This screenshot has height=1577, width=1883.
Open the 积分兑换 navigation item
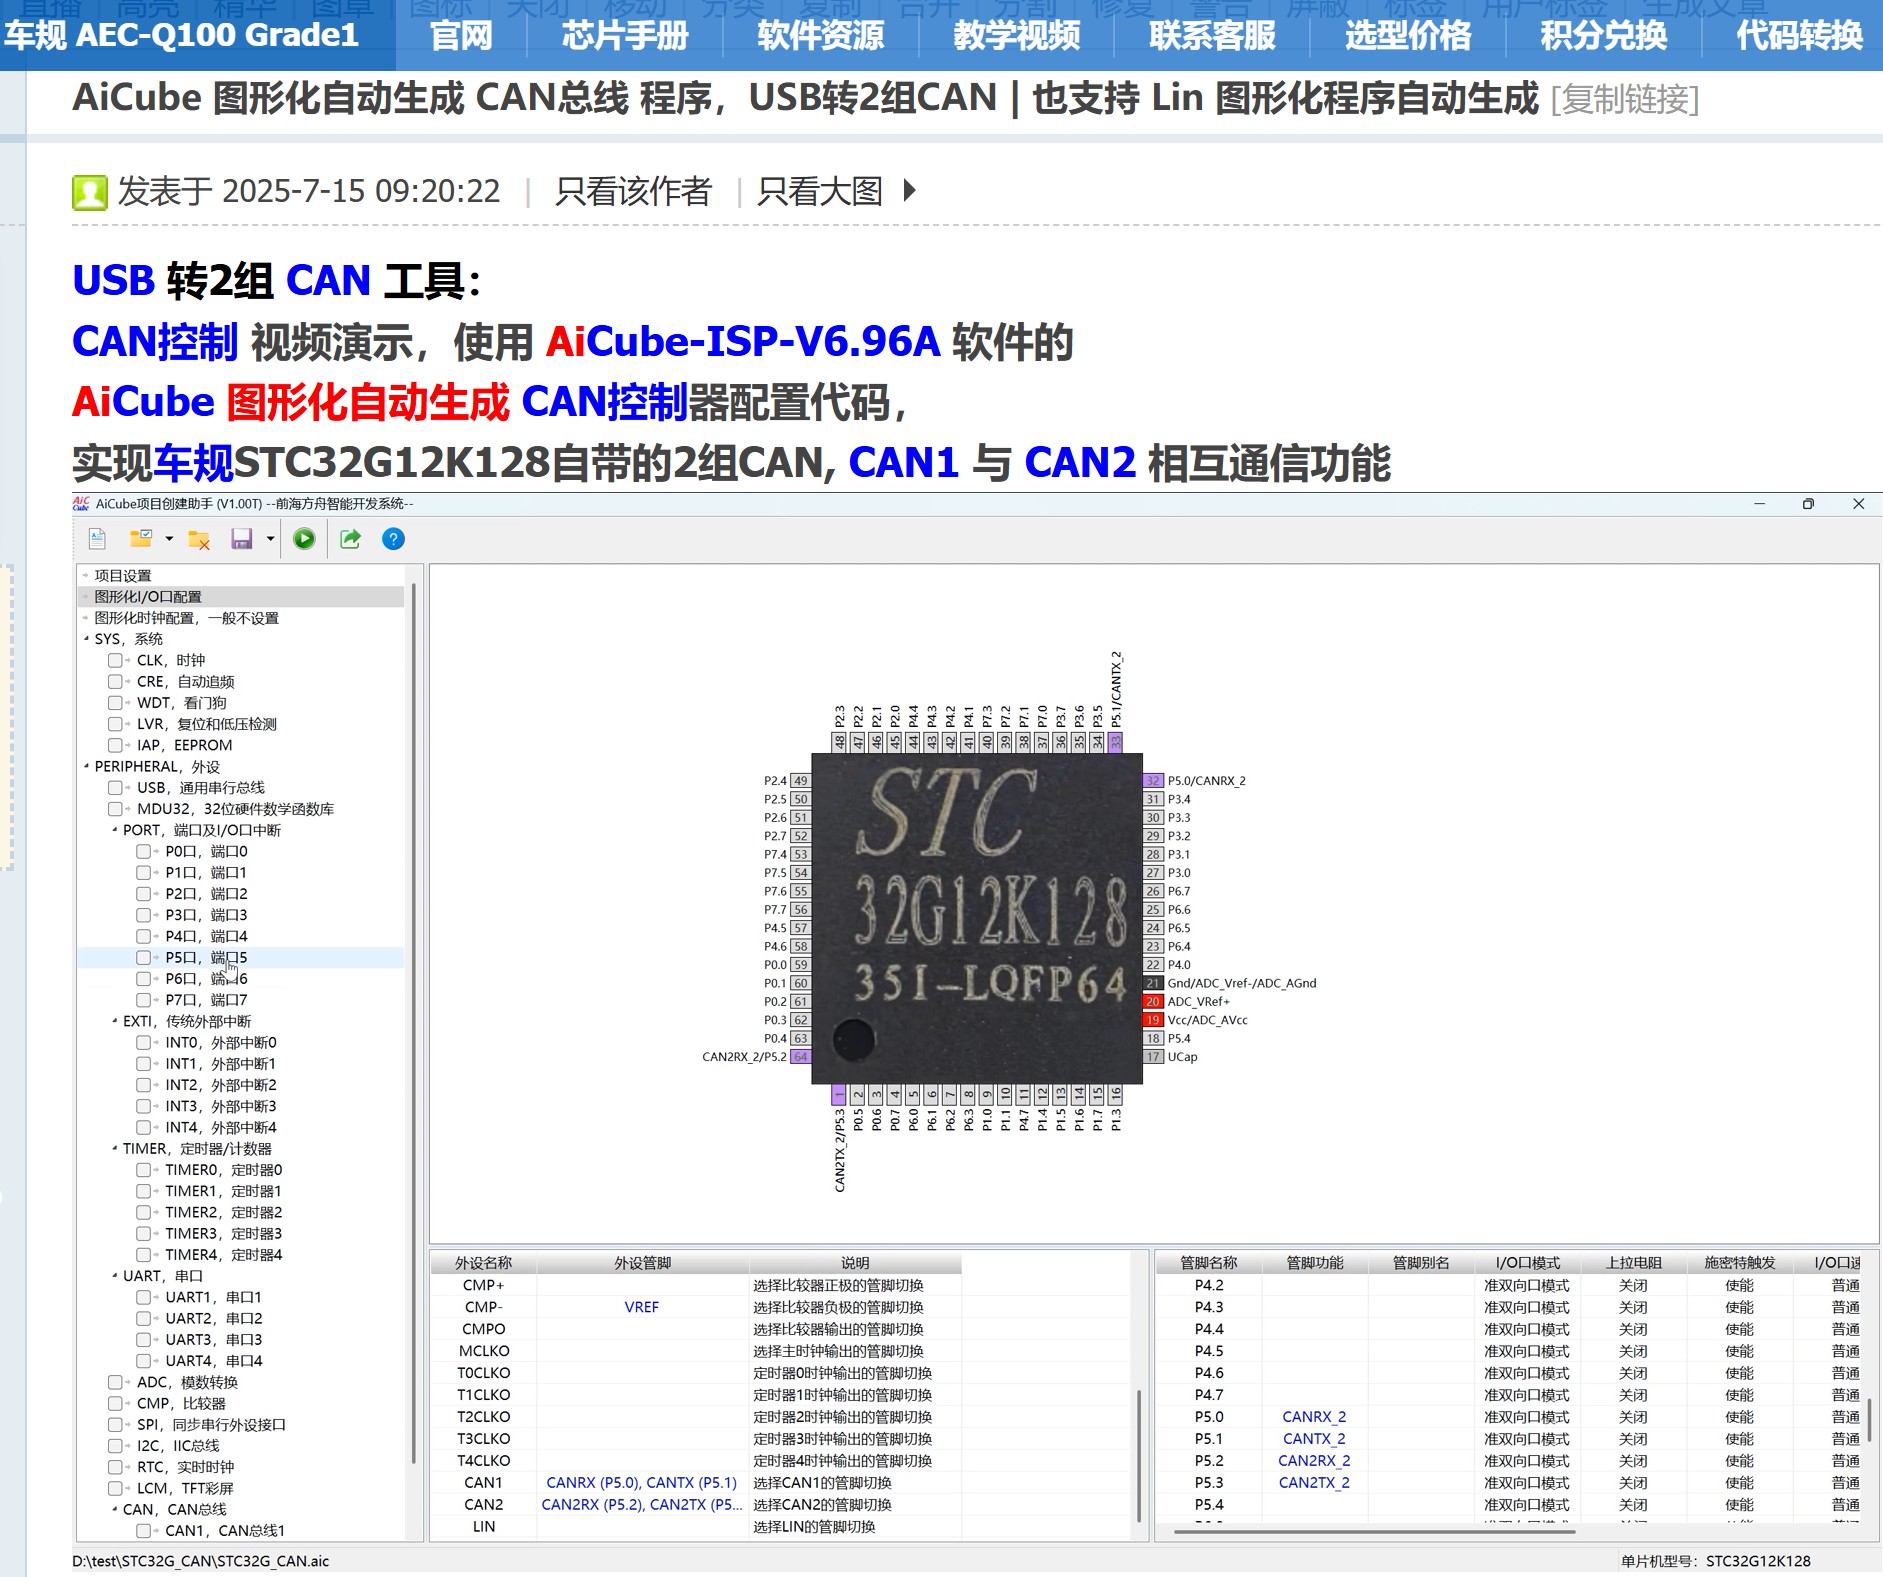click(x=1605, y=35)
